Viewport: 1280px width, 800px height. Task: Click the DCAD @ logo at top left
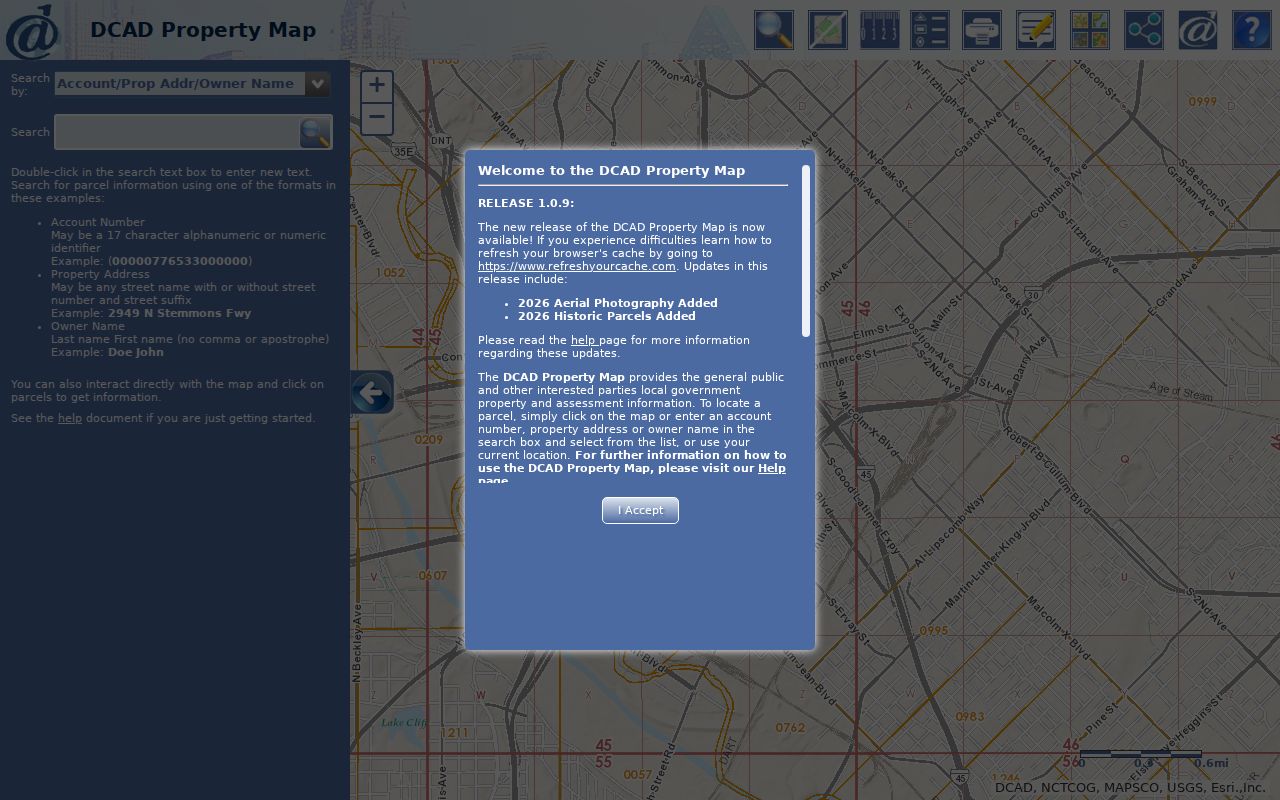pyautogui.click(x=32, y=31)
